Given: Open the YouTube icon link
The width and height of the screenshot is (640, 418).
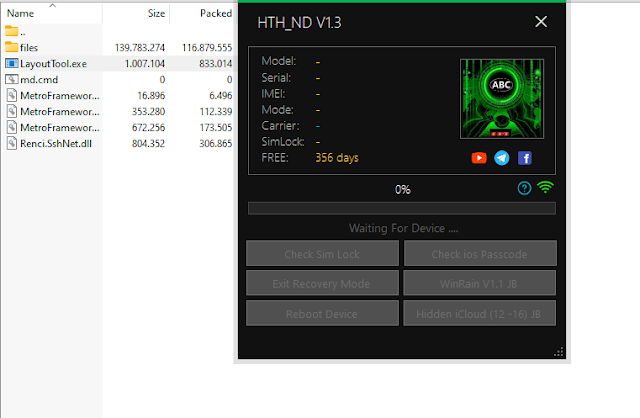Looking at the screenshot, I should pos(479,158).
